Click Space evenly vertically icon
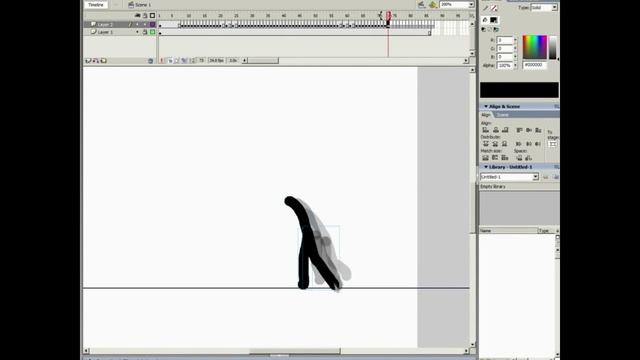 [x=519, y=158]
